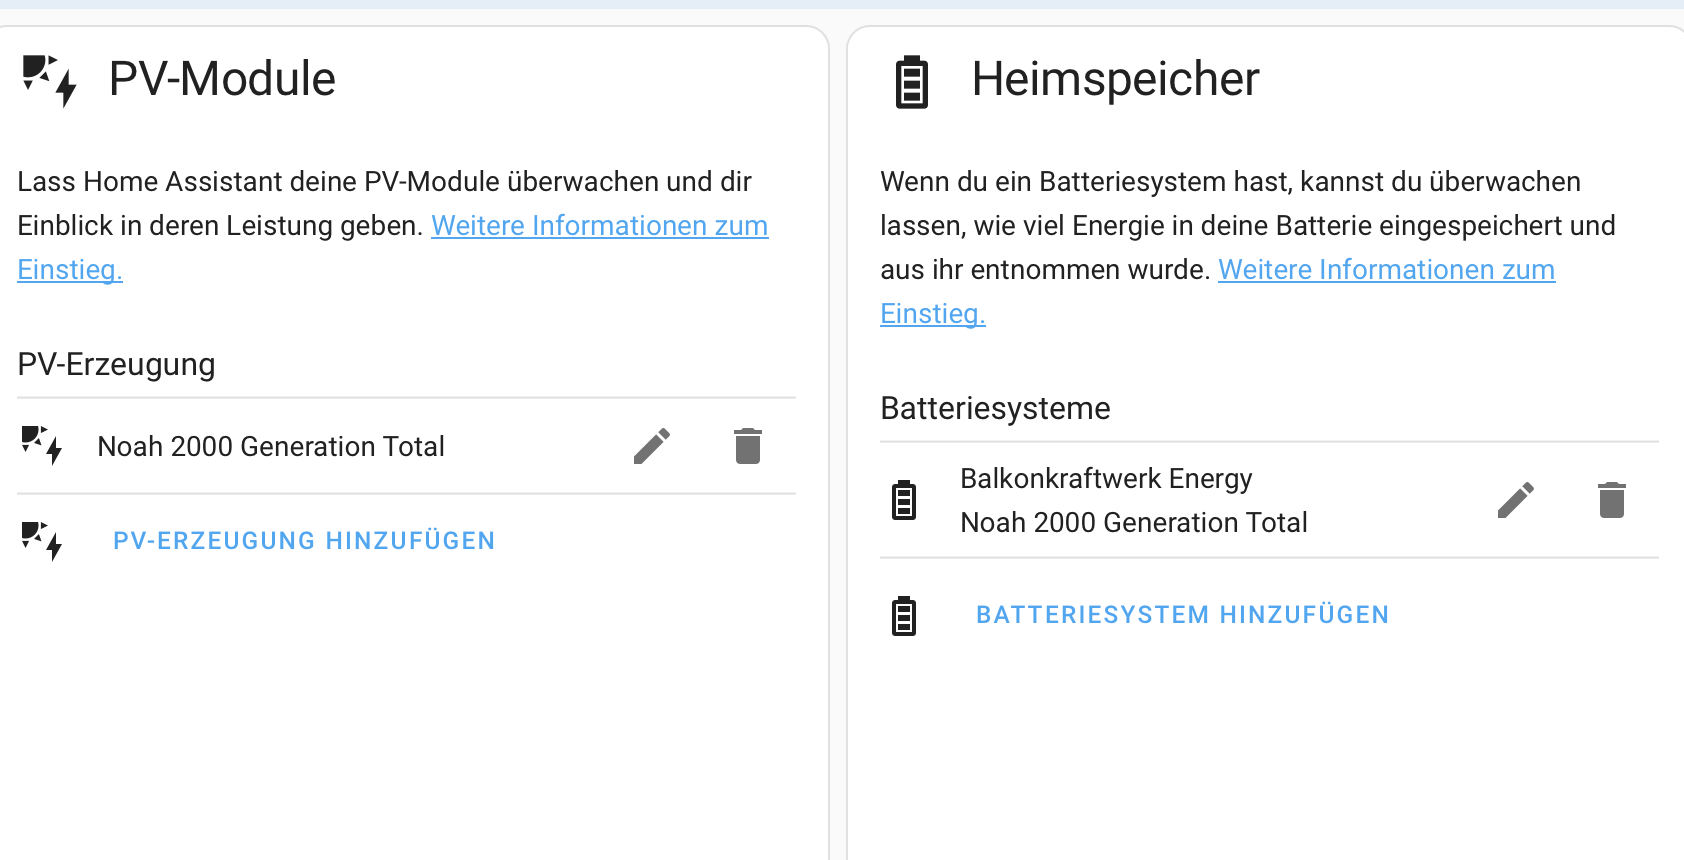
Task: Click the solar icon beside PV-Module title
Action: pos(49,80)
